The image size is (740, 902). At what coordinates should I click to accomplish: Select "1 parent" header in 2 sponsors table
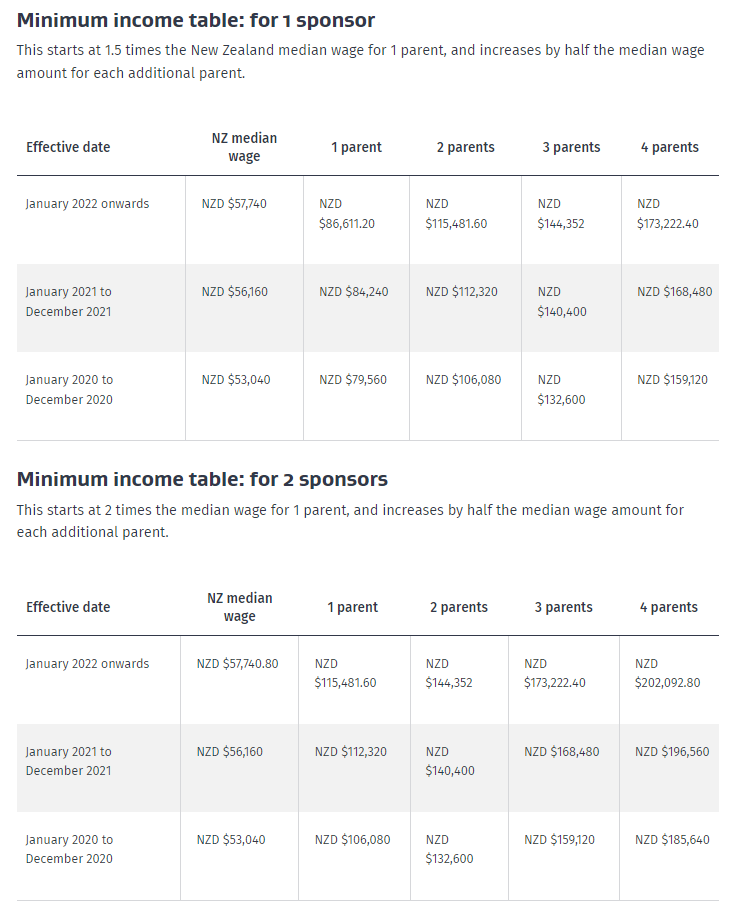point(353,607)
